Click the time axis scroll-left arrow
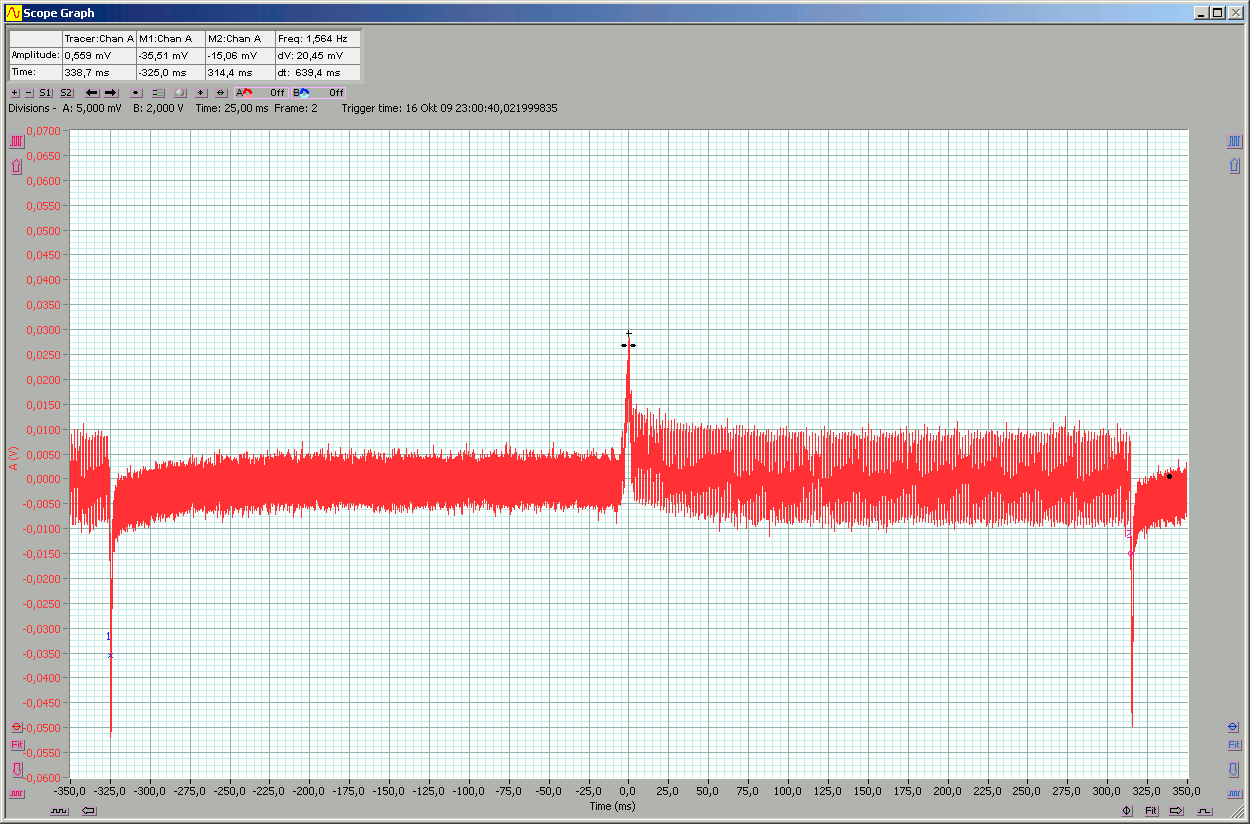This screenshot has height=824, width=1250. pyautogui.click(x=89, y=810)
